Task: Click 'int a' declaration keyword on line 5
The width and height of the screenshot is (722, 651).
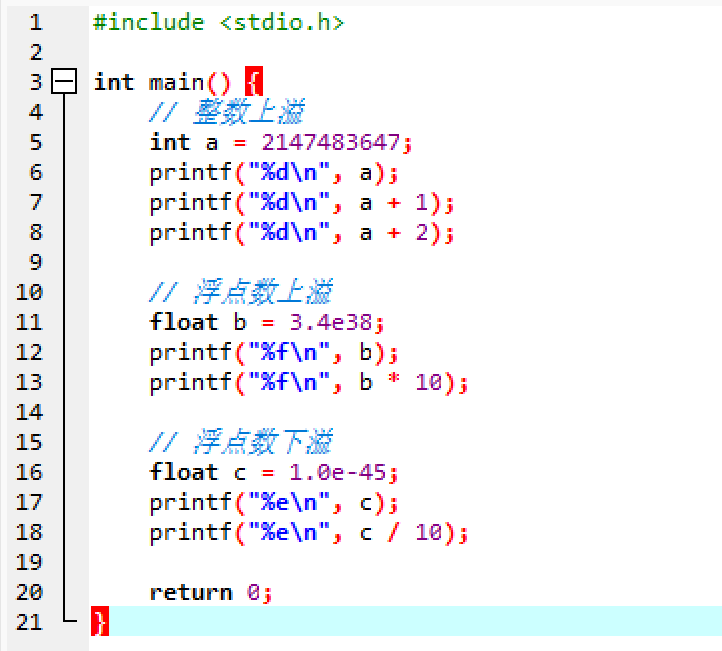Action: tap(170, 142)
